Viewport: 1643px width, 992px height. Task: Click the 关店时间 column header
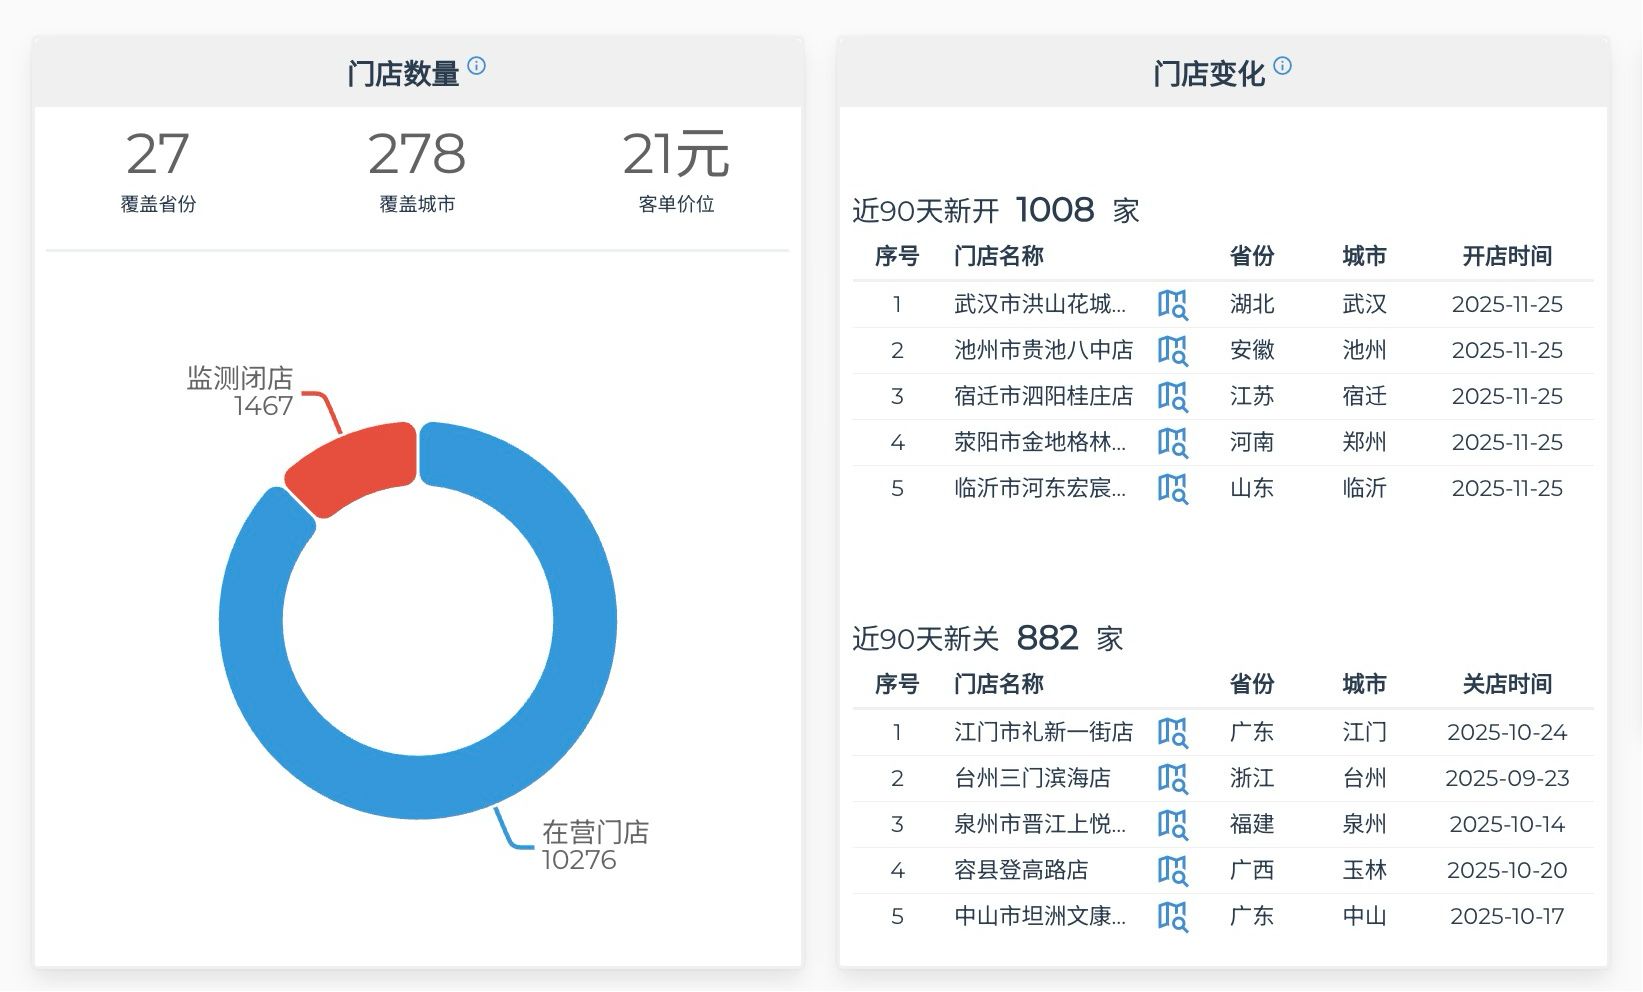[1506, 684]
